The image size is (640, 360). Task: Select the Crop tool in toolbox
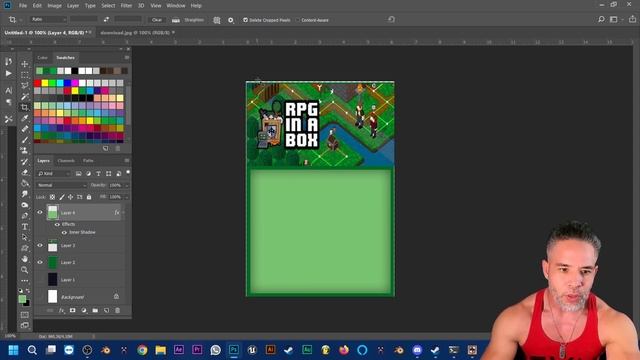click(24, 107)
